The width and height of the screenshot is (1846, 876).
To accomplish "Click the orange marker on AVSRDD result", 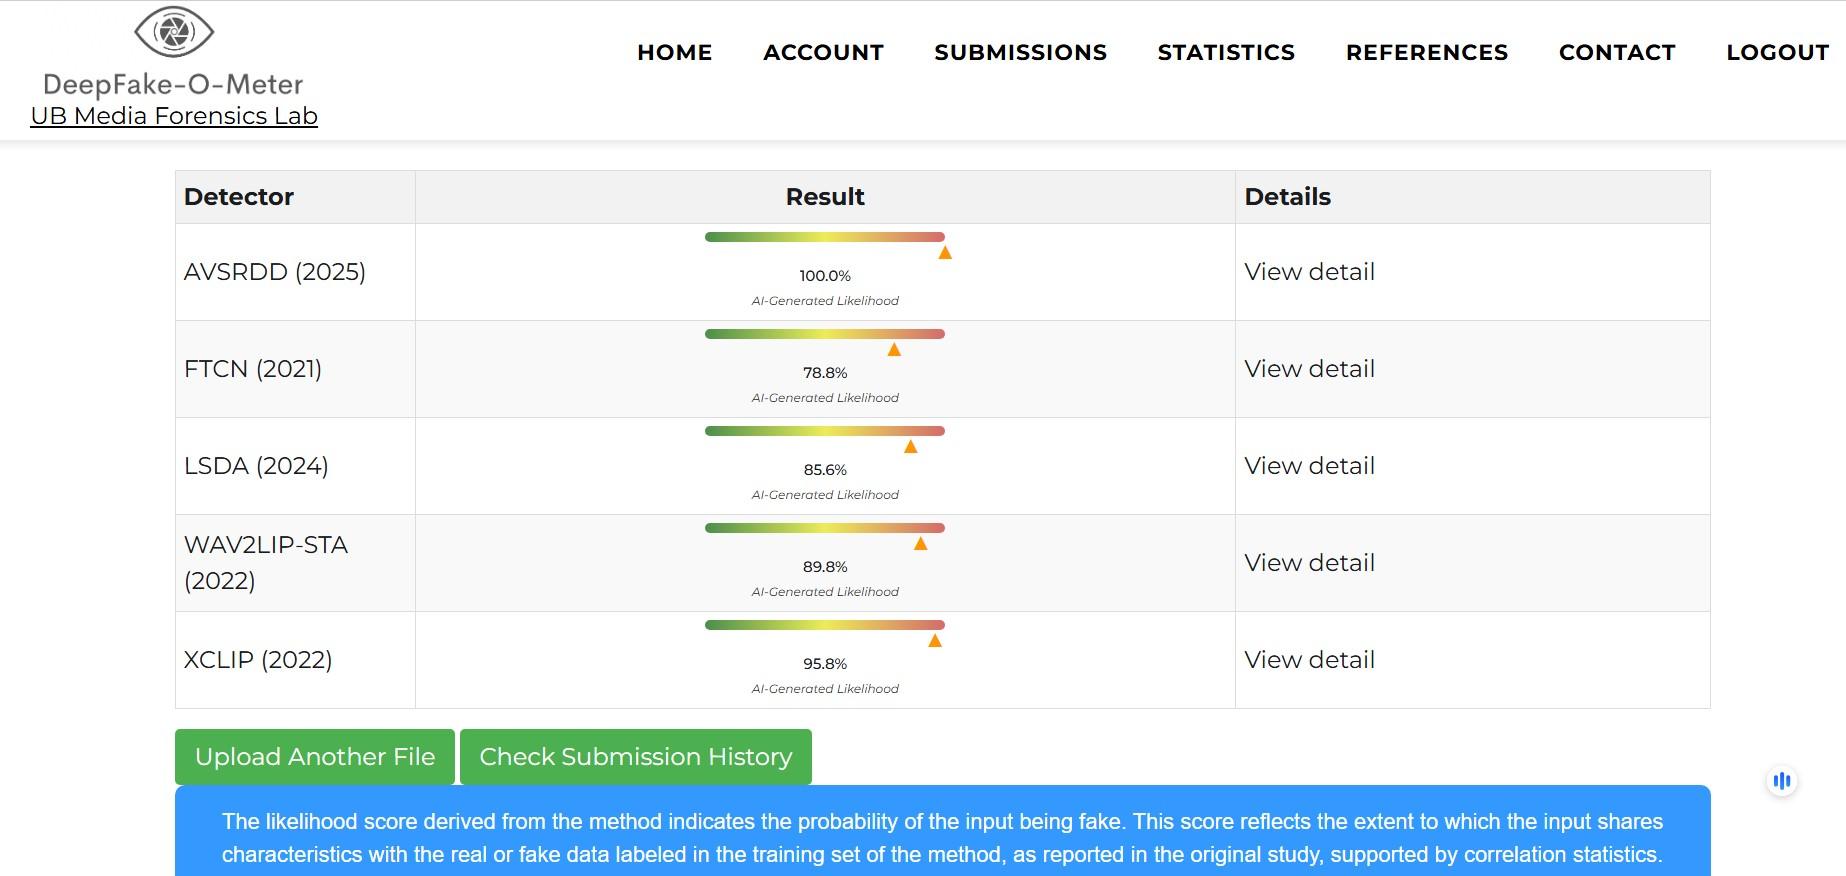I will click(x=944, y=253).
